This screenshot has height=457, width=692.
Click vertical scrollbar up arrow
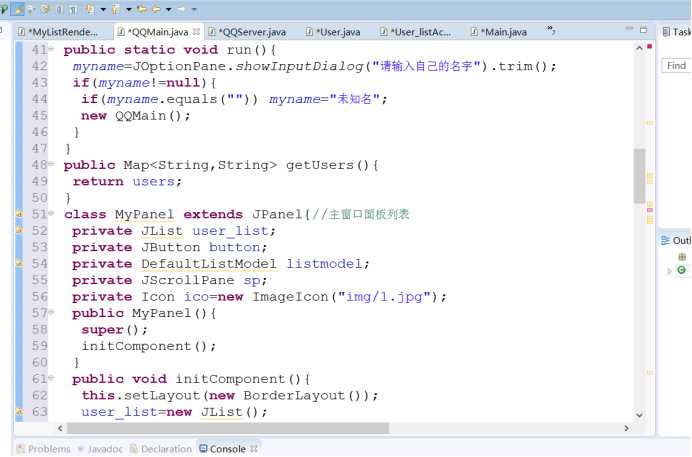pyautogui.click(x=639, y=48)
